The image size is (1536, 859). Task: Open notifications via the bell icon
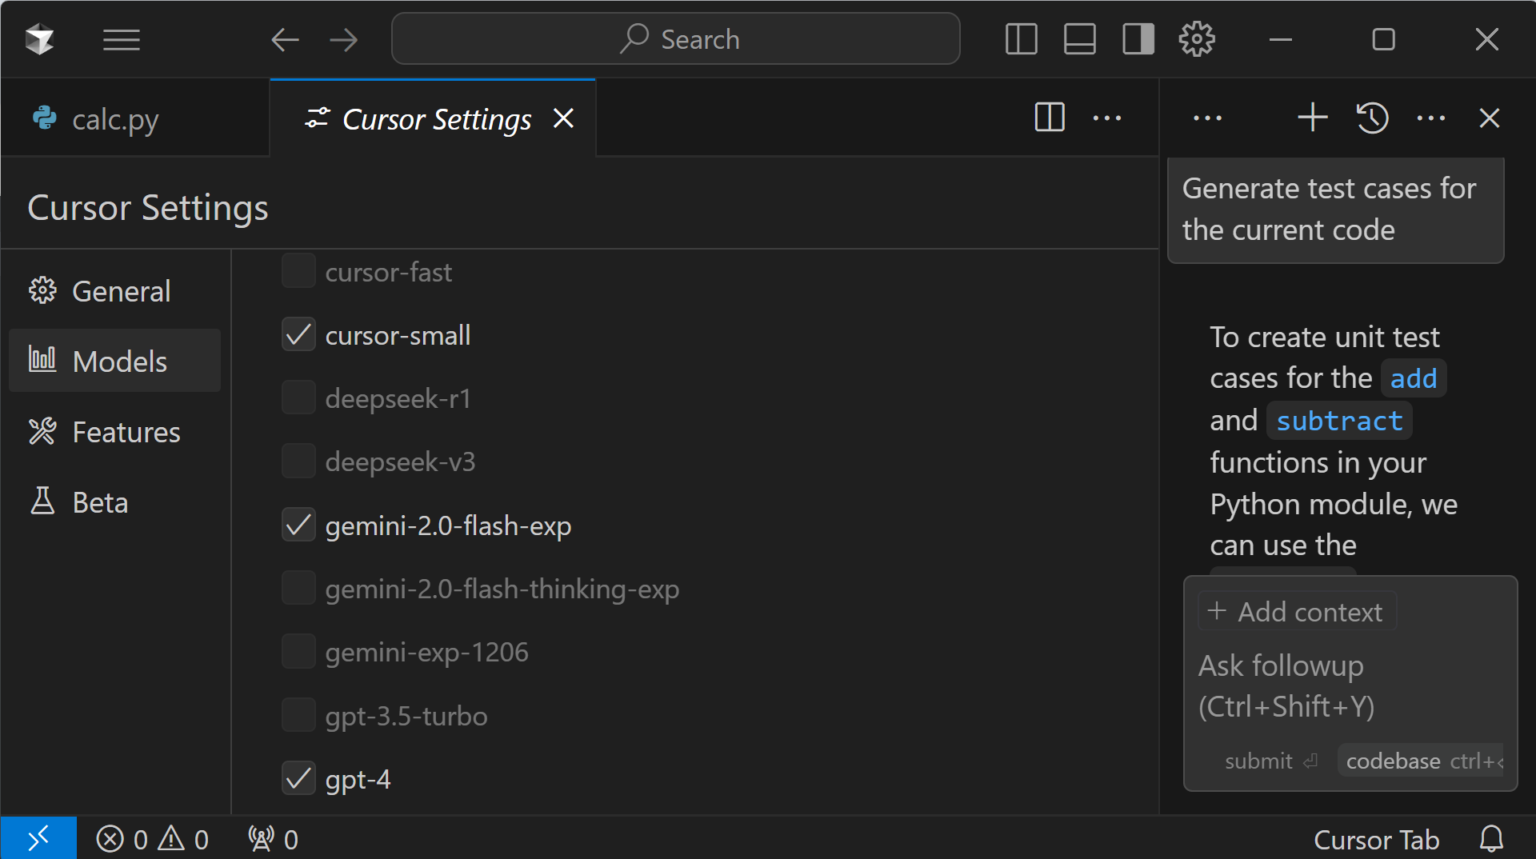[x=1491, y=839]
